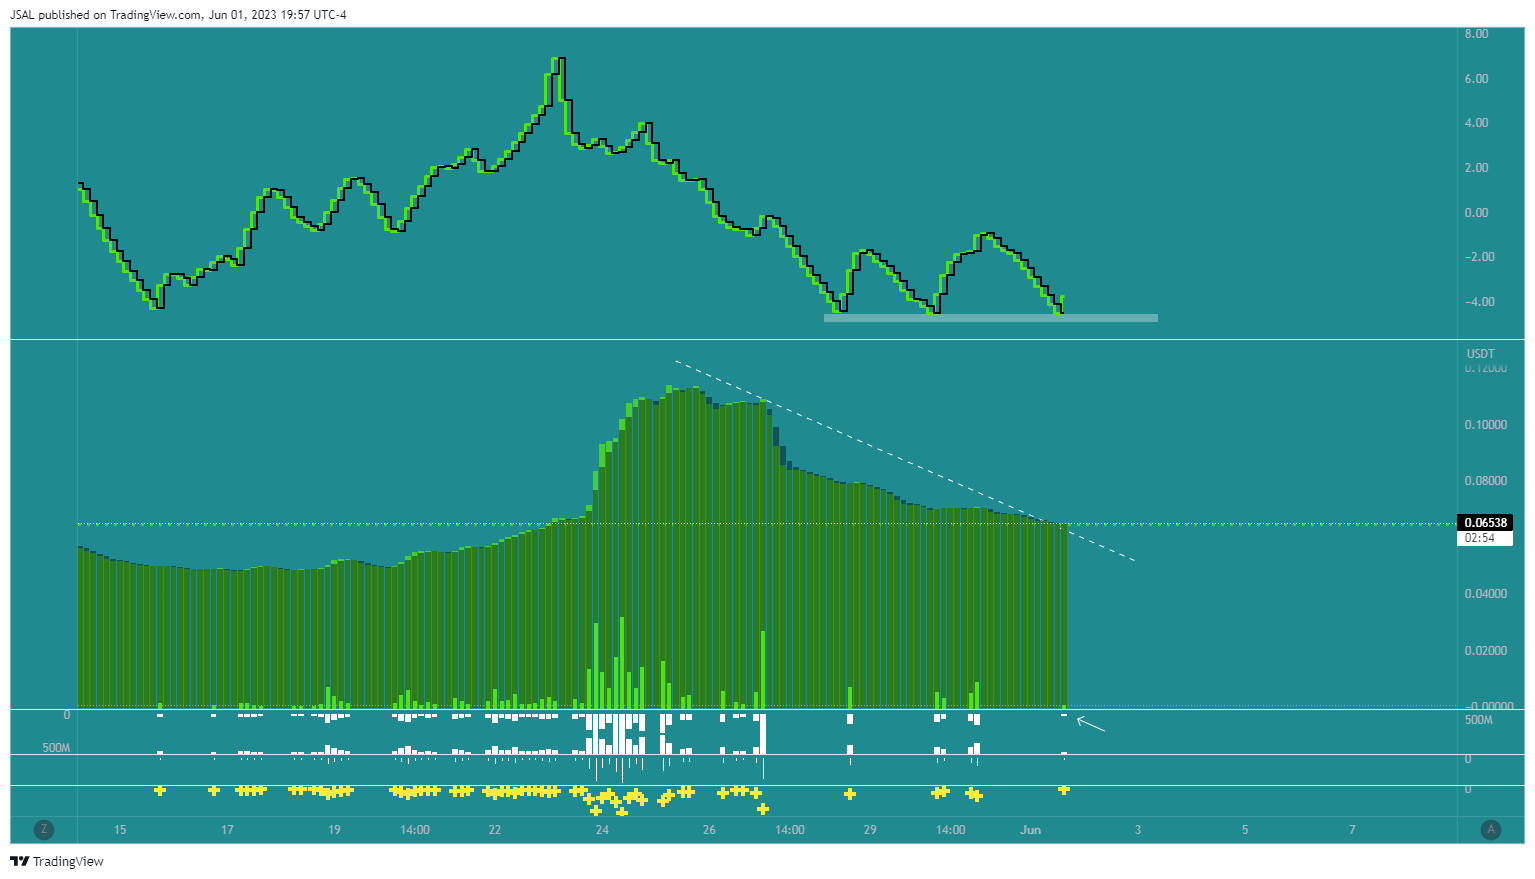
Task: Click the 2.00 value on oscillator axis
Action: click(1476, 168)
